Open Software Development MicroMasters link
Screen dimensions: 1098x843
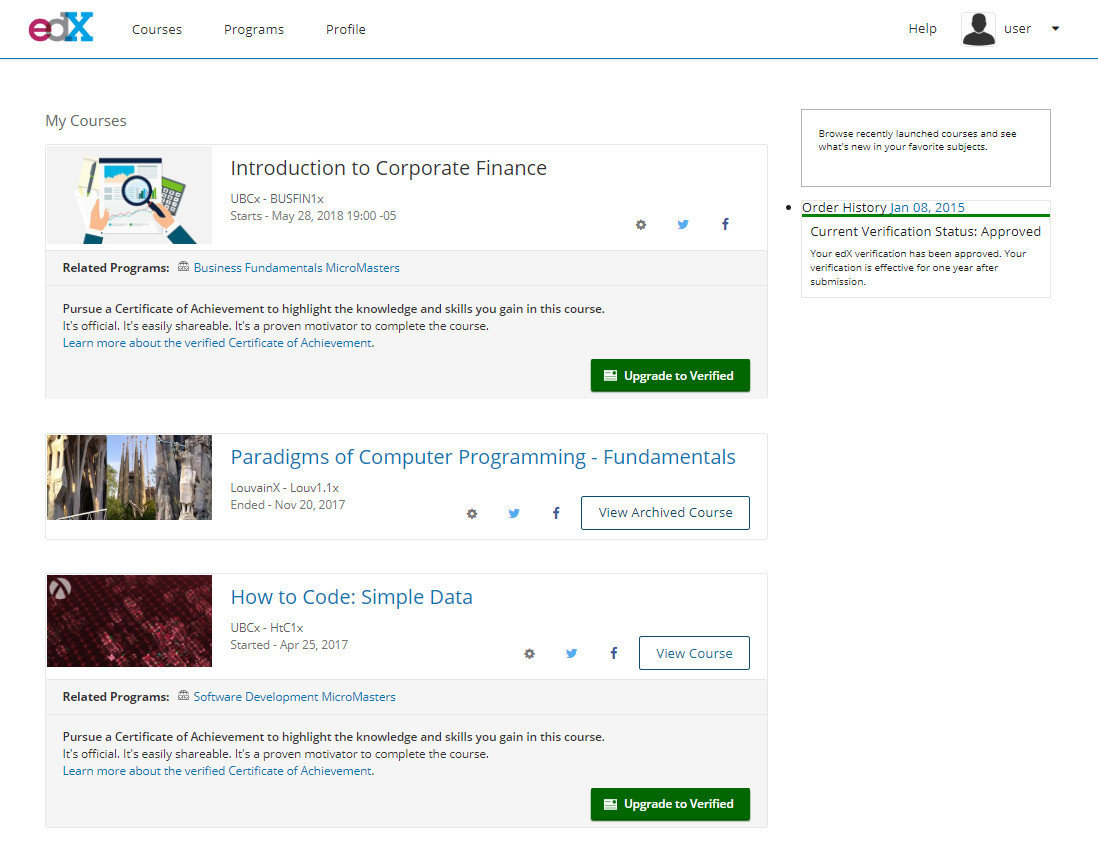point(294,697)
